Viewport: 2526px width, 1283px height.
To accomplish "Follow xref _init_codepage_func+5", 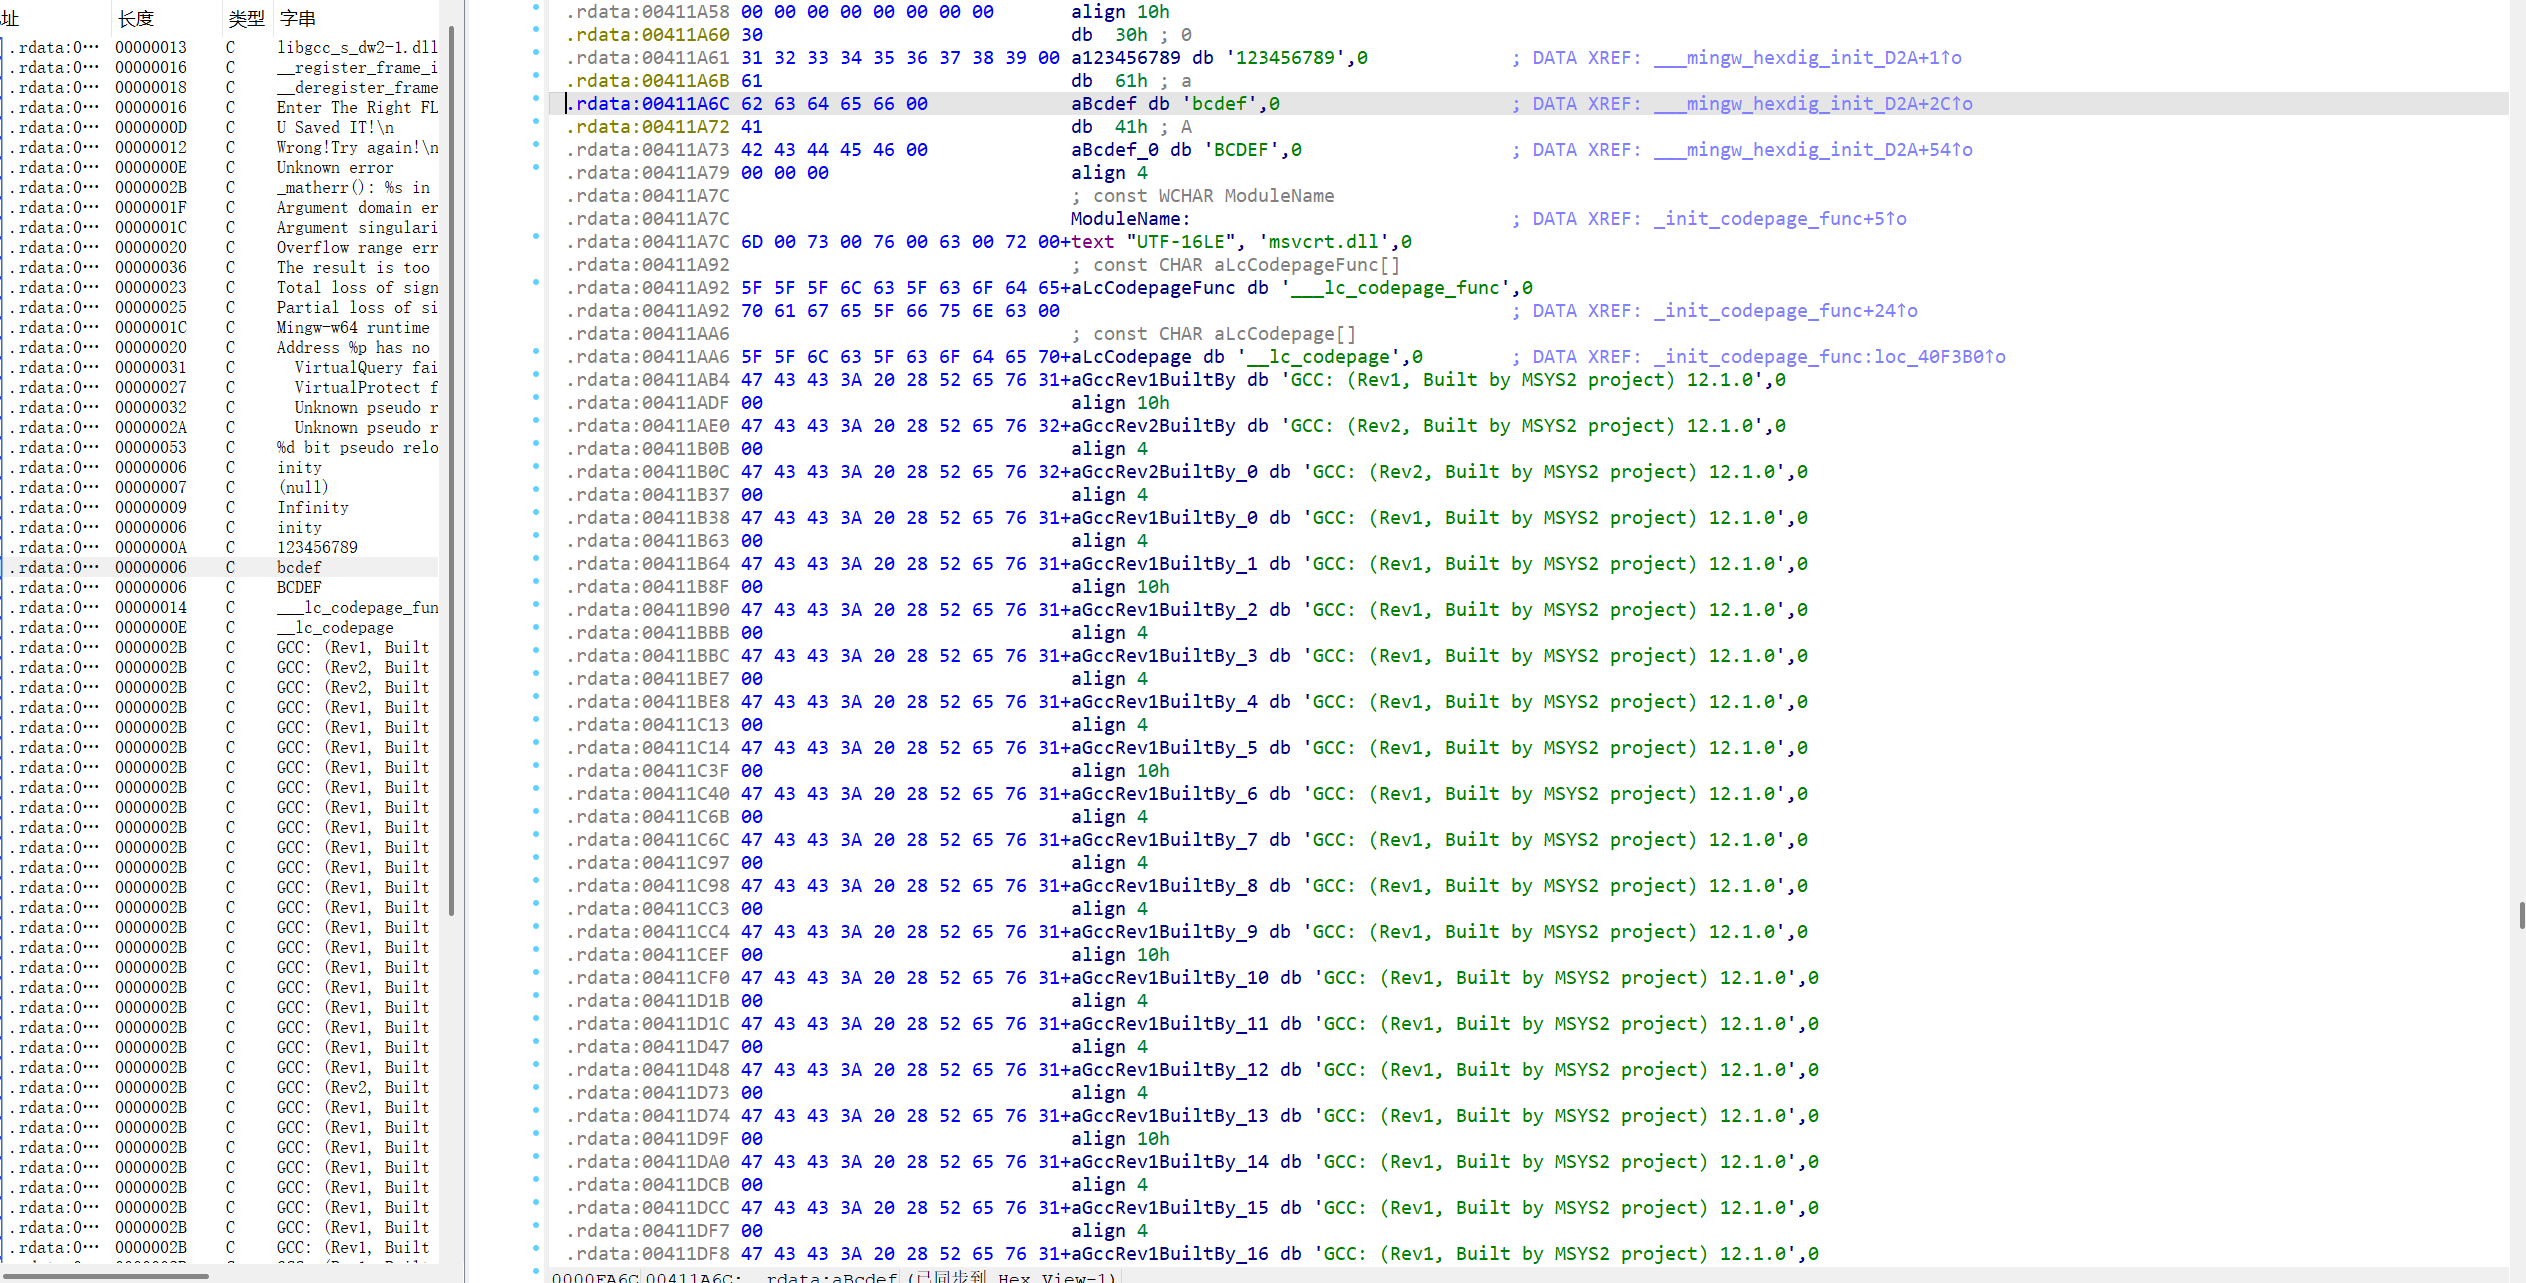I will 1779,219.
